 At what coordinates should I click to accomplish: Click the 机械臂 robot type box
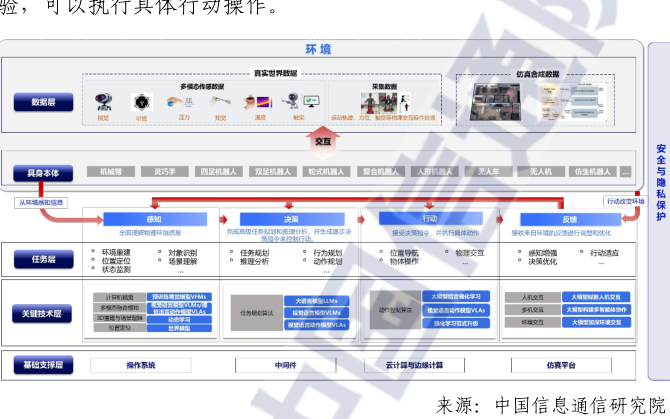110,172
